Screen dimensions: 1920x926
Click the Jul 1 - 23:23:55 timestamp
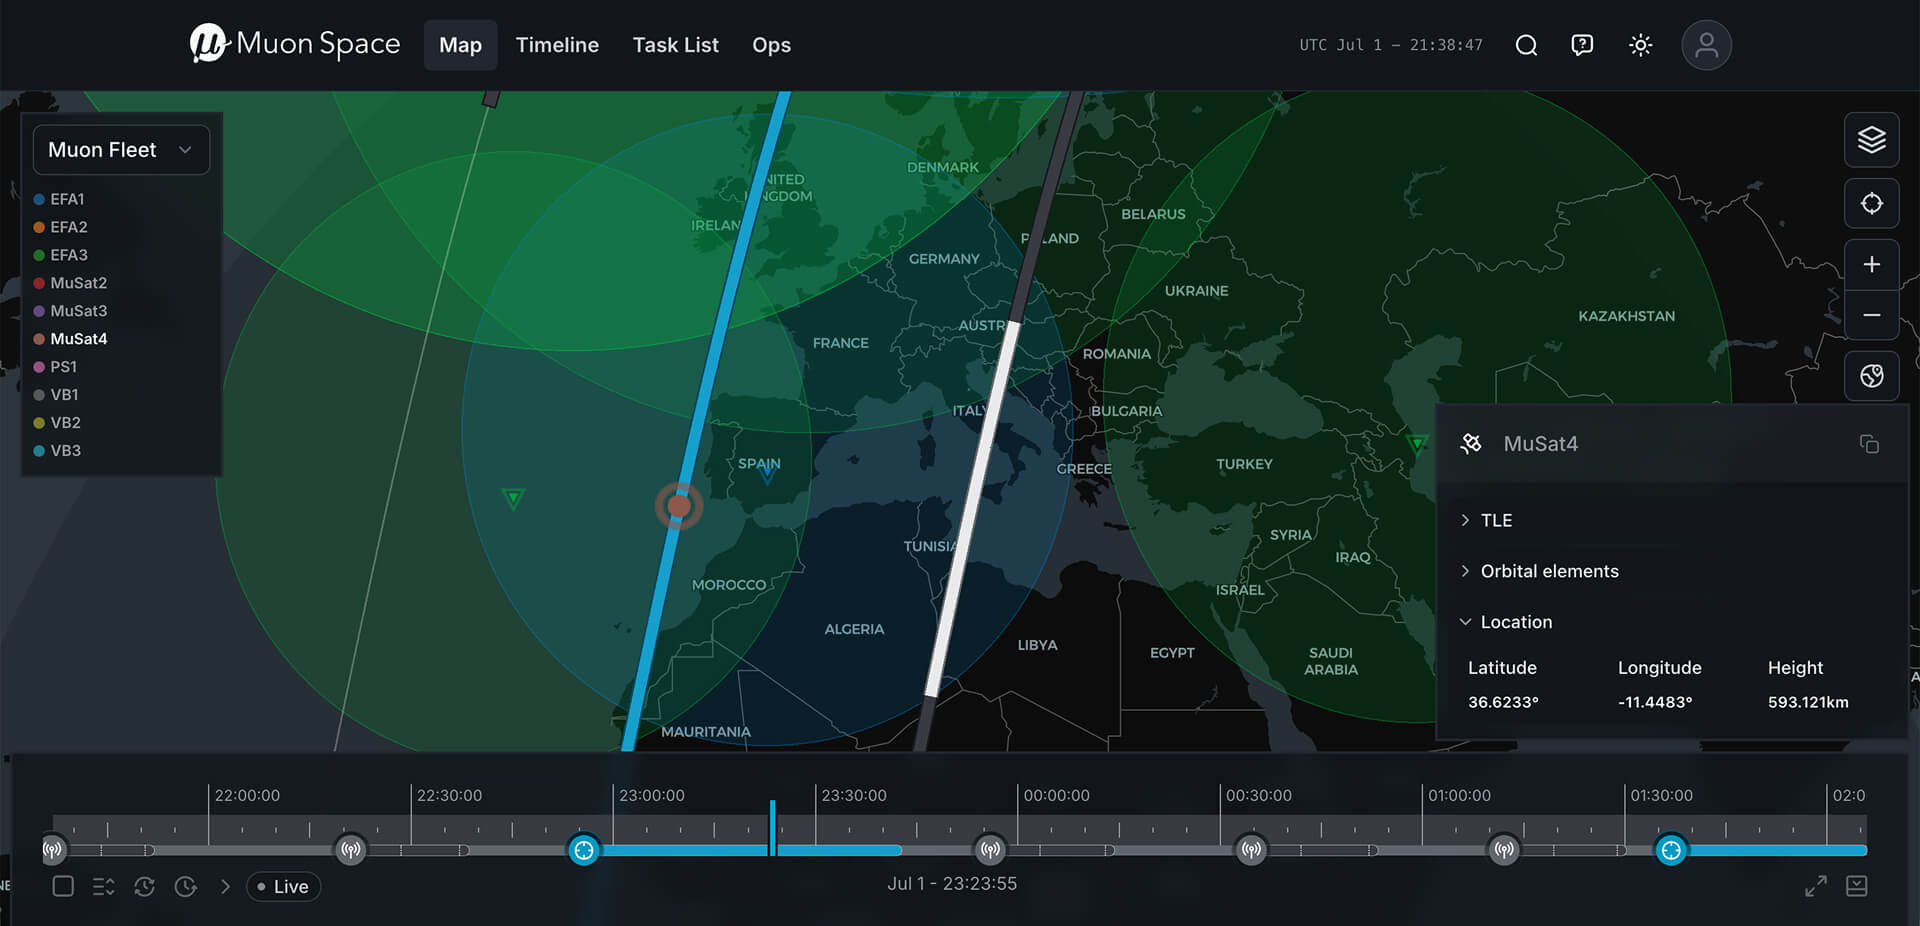tap(952, 884)
